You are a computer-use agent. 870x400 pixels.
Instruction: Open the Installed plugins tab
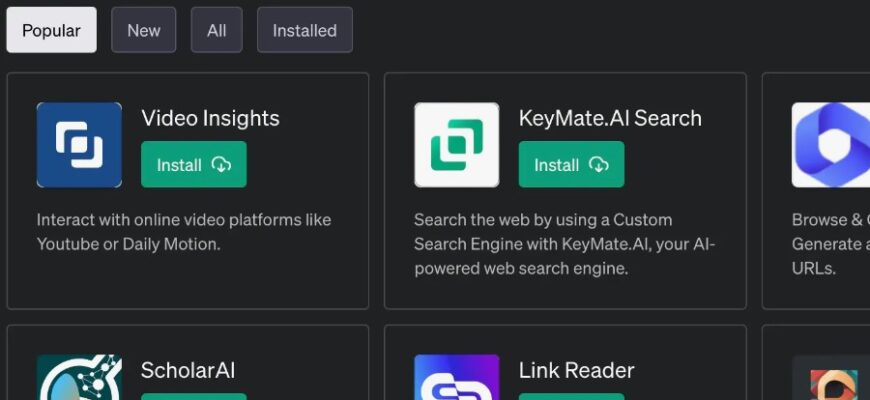pos(304,30)
